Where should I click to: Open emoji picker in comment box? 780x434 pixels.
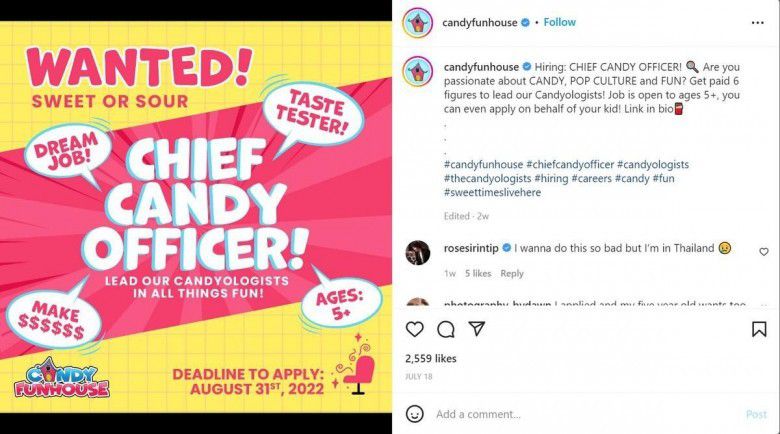click(x=414, y=414)
